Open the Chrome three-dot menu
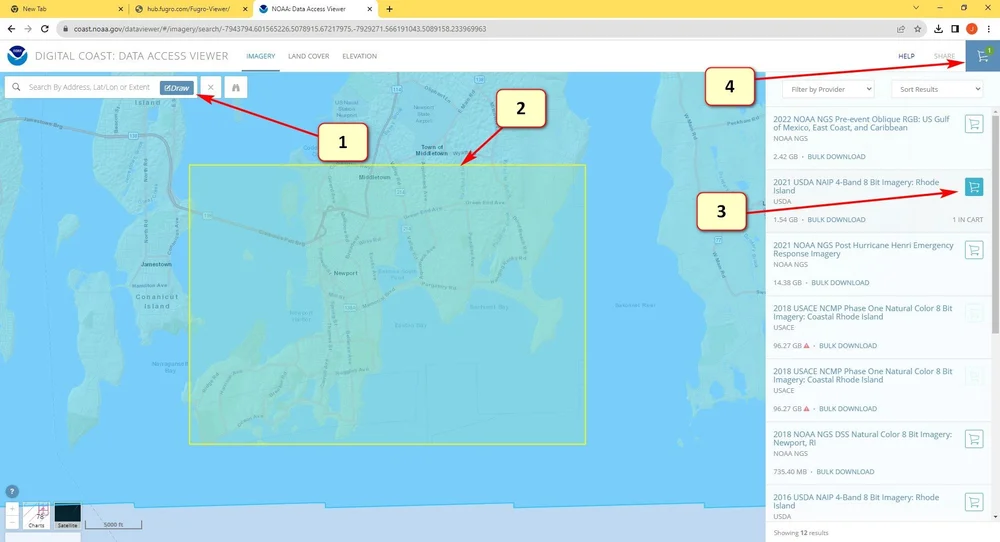Image resolution: width=1000 pixels, height=542 pixels. 989,29
